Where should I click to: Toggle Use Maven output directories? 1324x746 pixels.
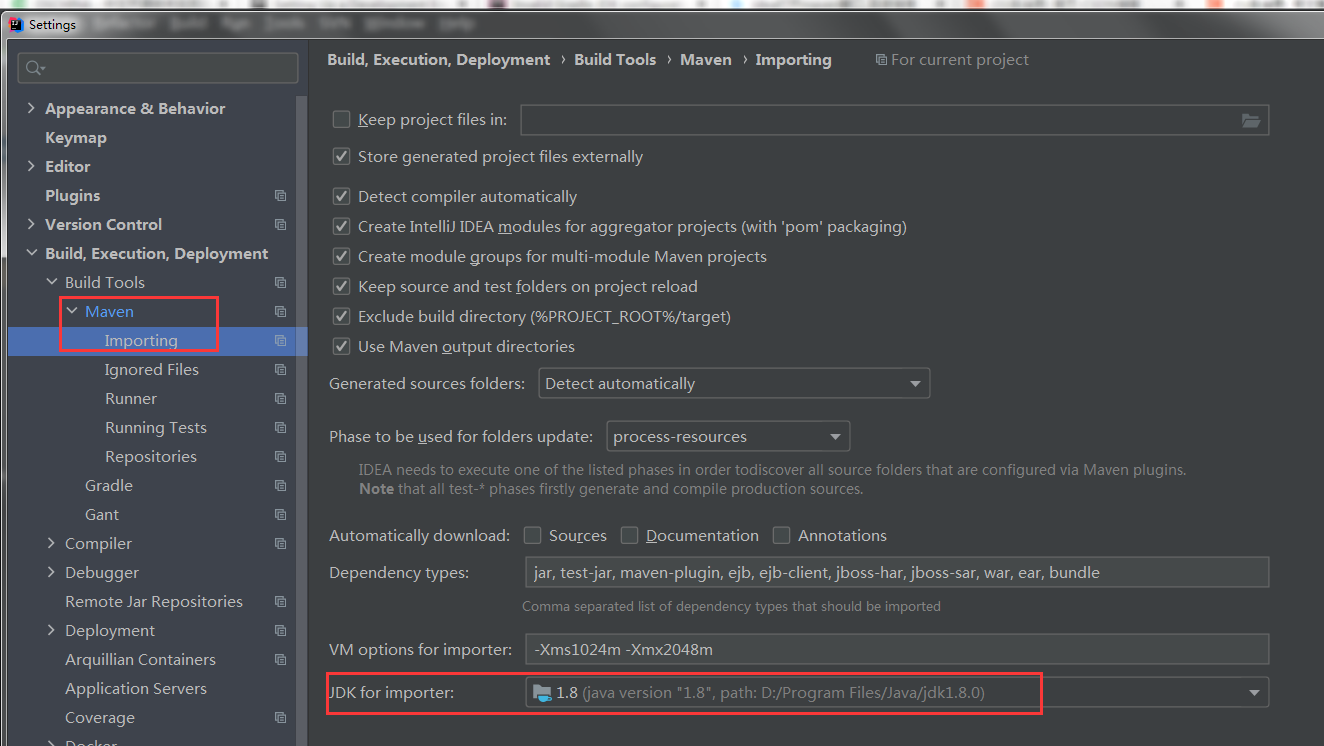coord(342,347)
